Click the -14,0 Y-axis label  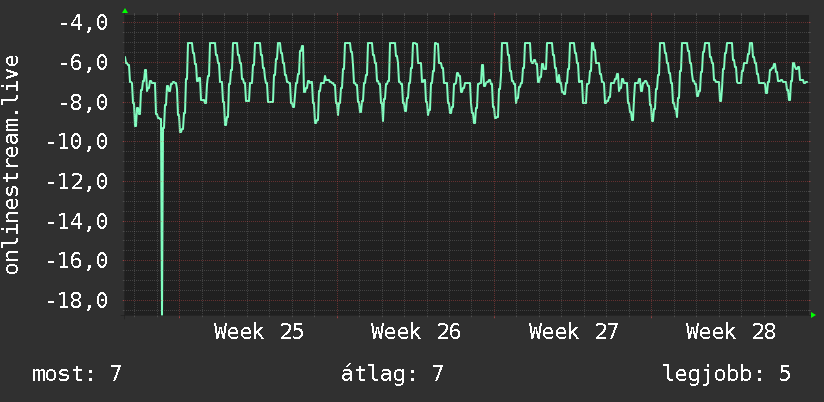77,222
